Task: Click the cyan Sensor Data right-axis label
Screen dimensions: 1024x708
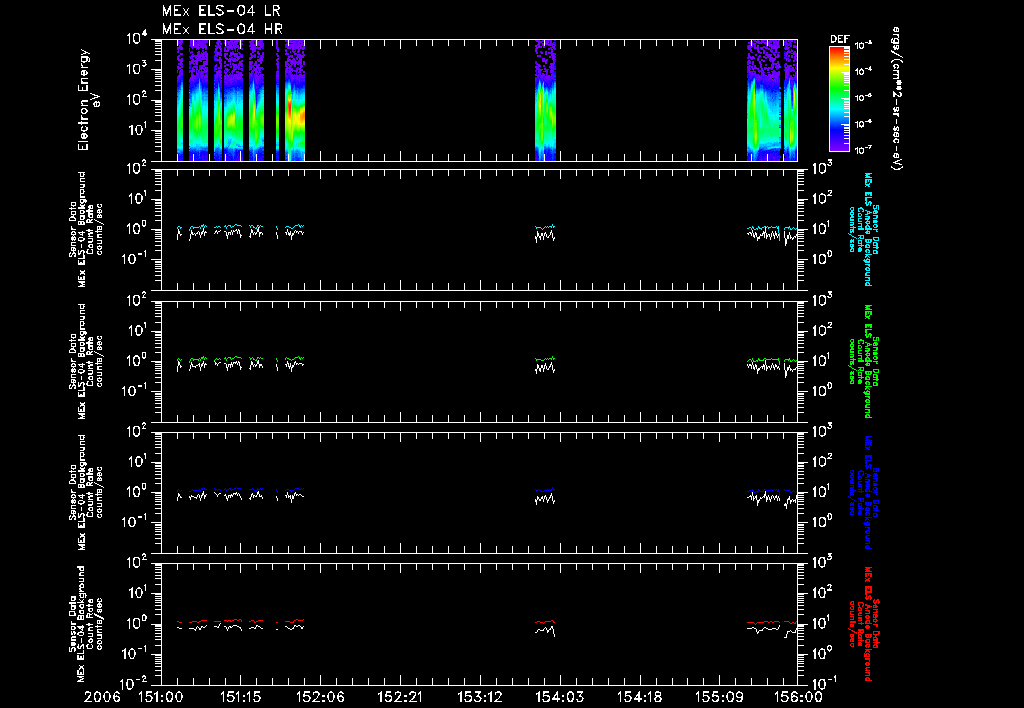Action: pyautogui.click(x=864, y=229)
